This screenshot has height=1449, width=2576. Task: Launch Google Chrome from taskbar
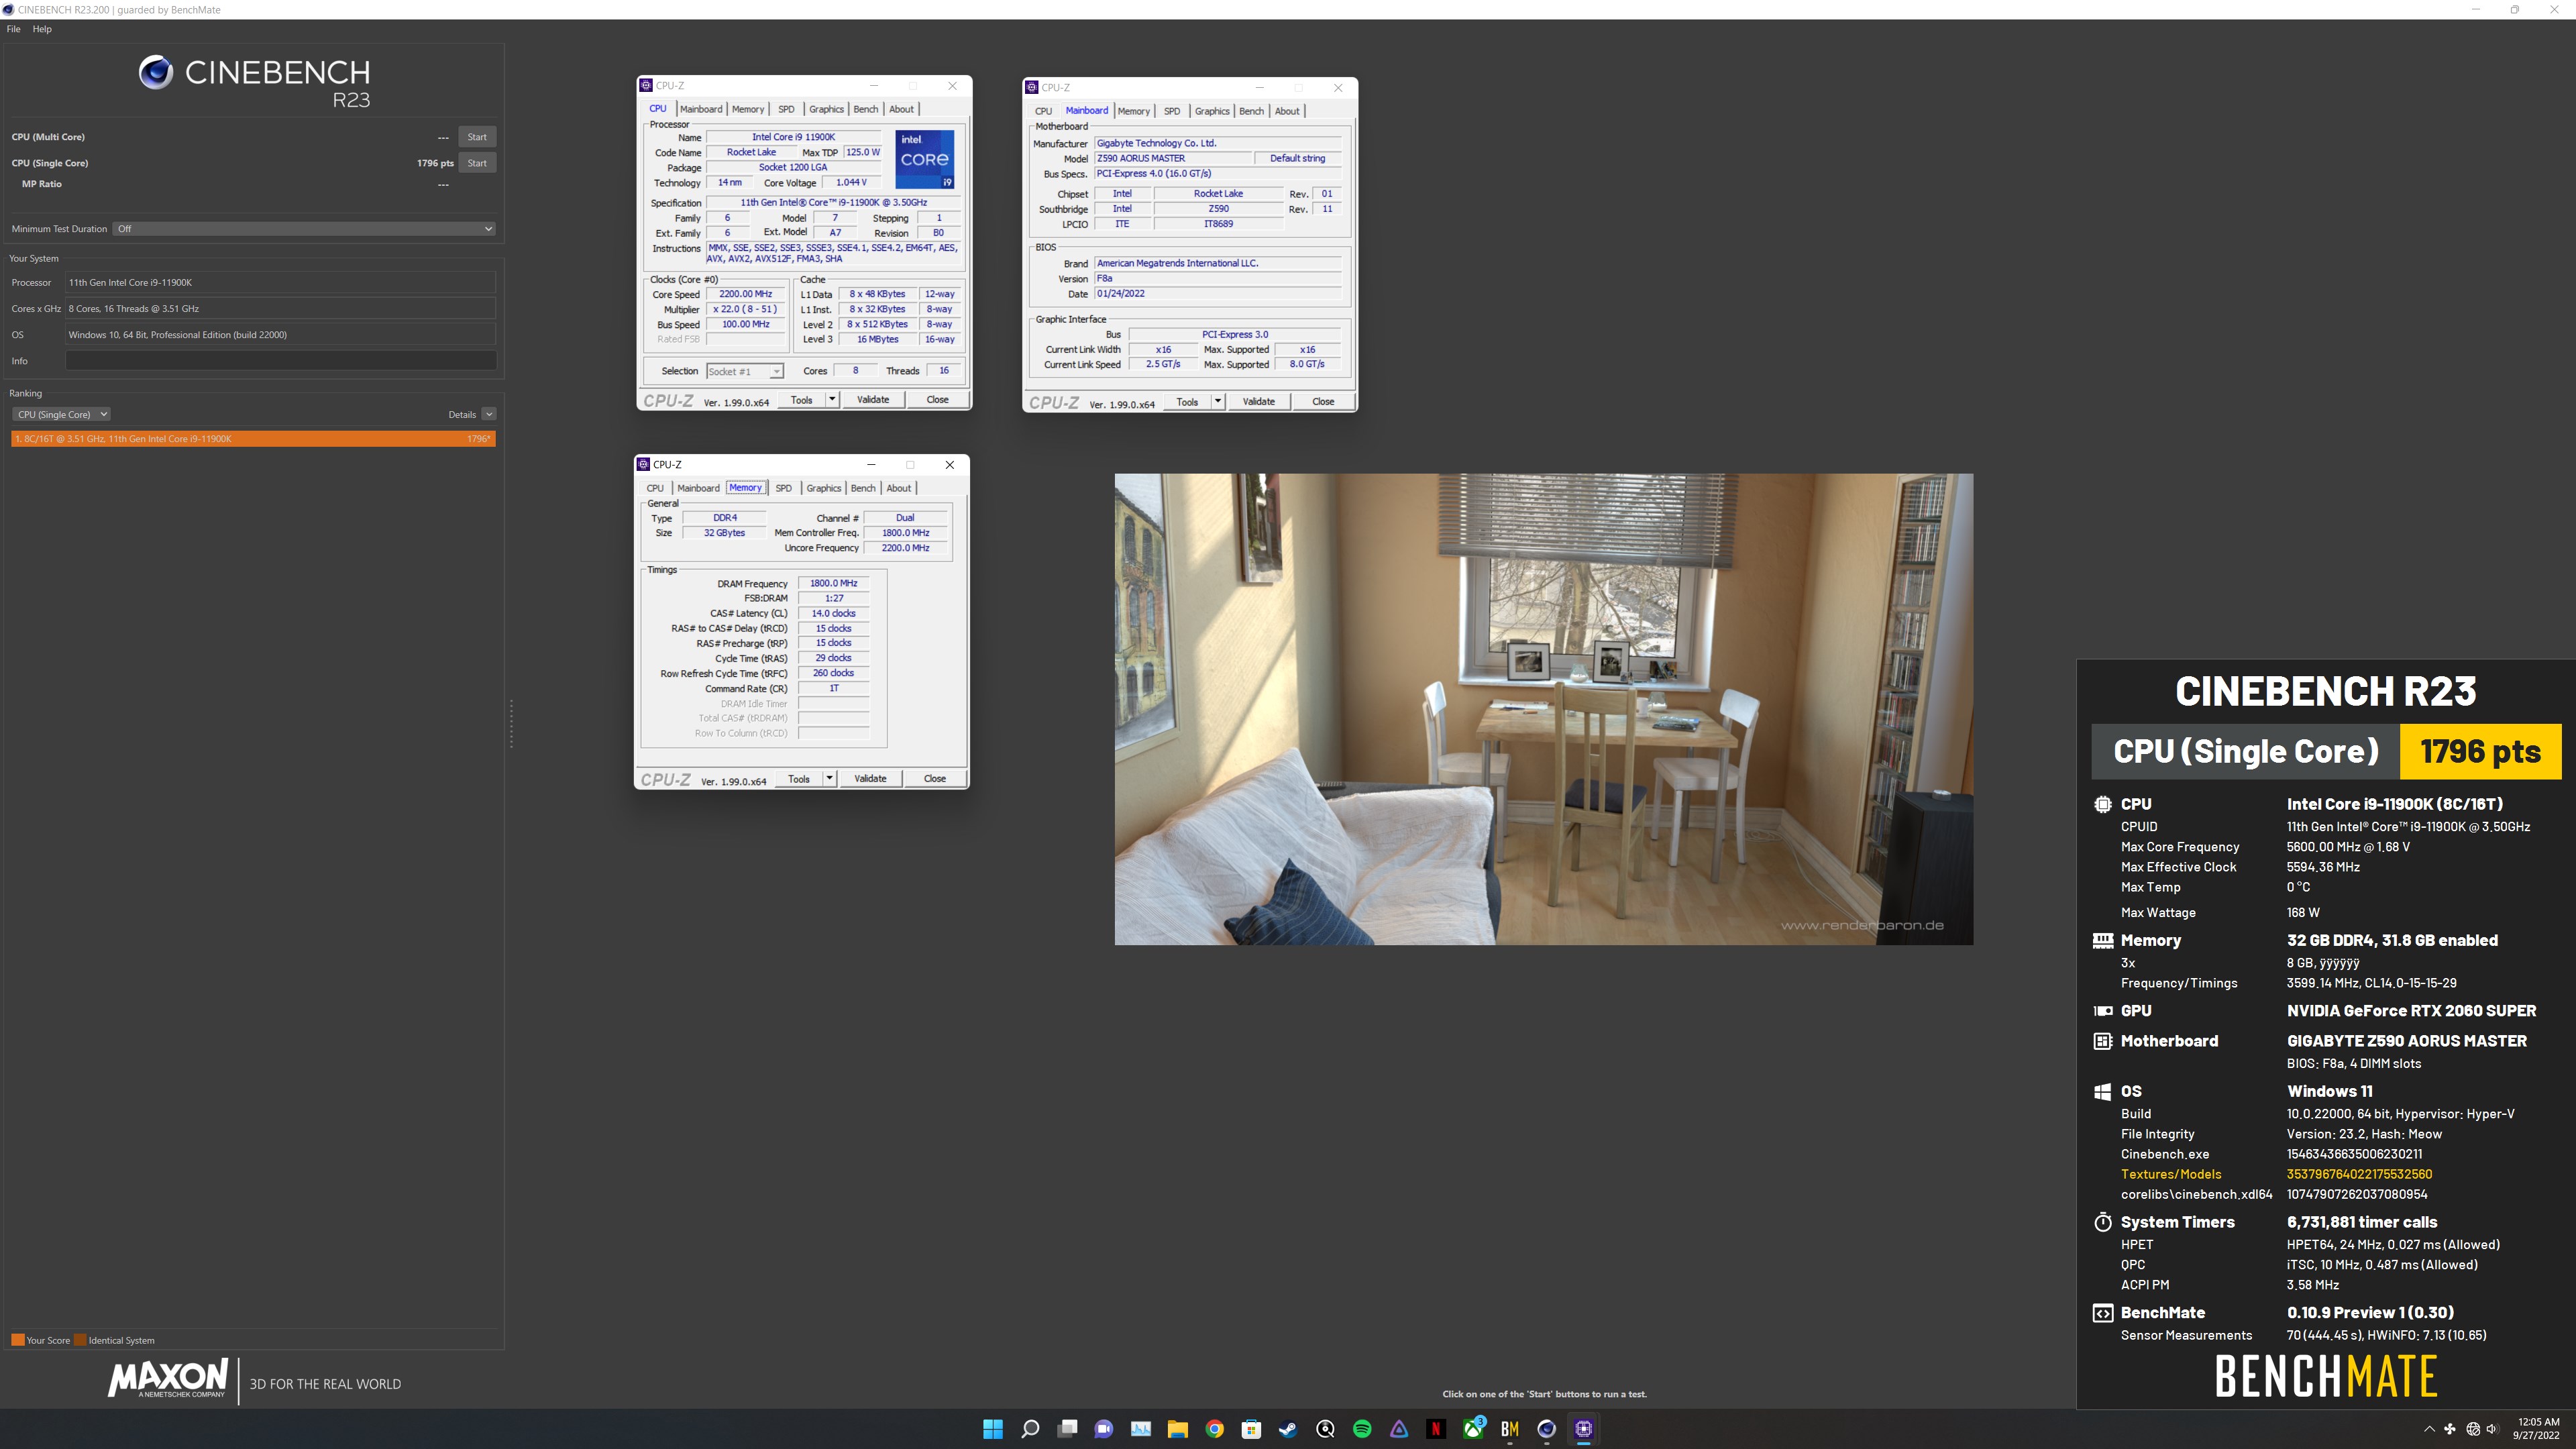[1214, 1429]
